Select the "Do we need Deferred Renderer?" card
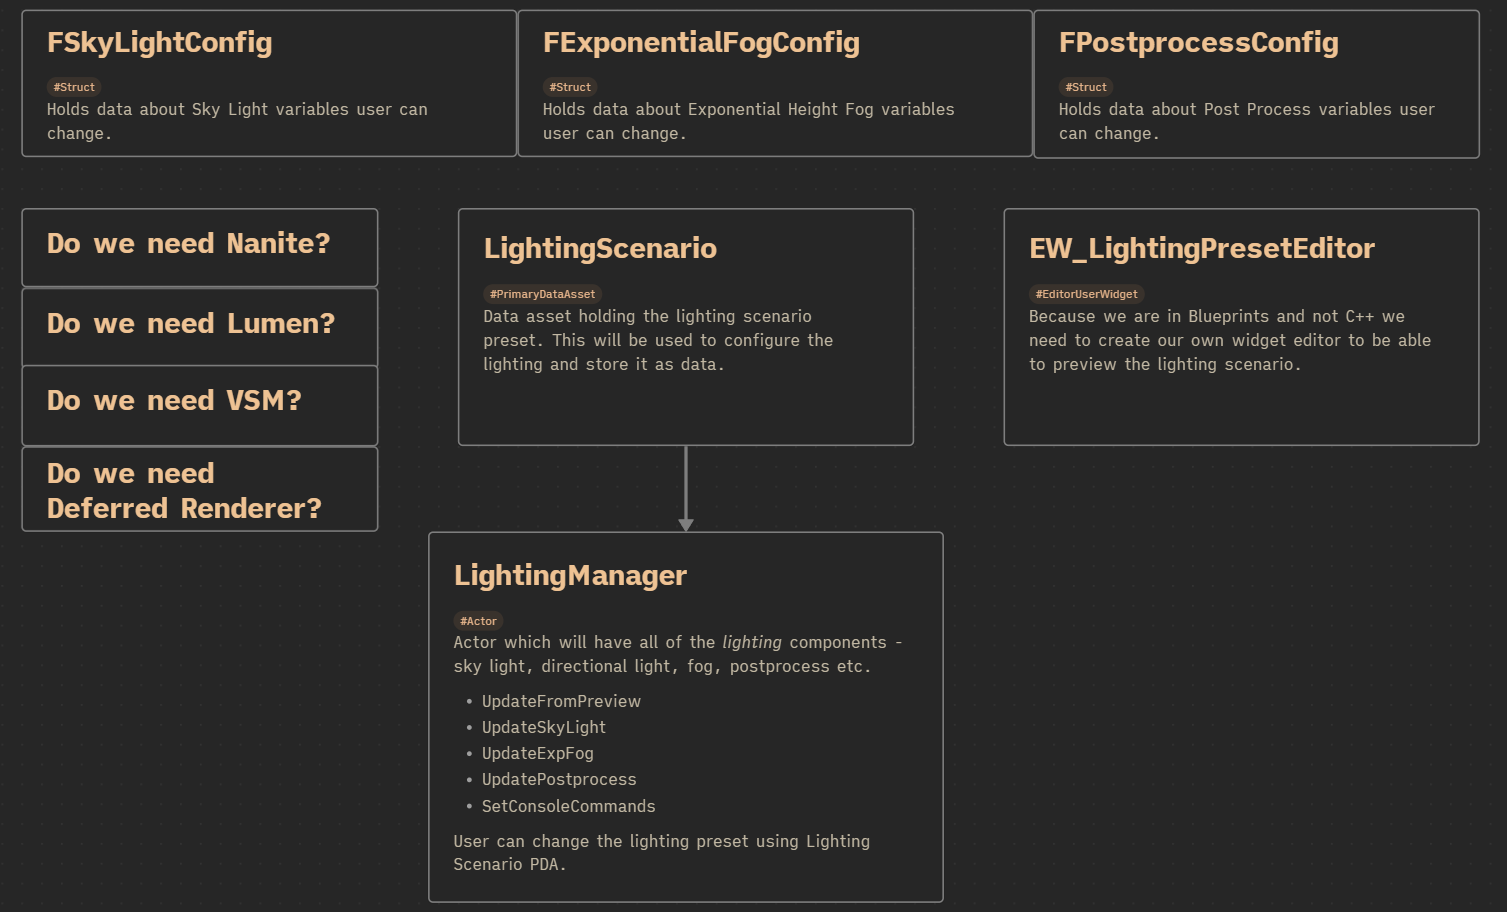The width and height of the screenshot is (1507, 912). tap(199, 490)
